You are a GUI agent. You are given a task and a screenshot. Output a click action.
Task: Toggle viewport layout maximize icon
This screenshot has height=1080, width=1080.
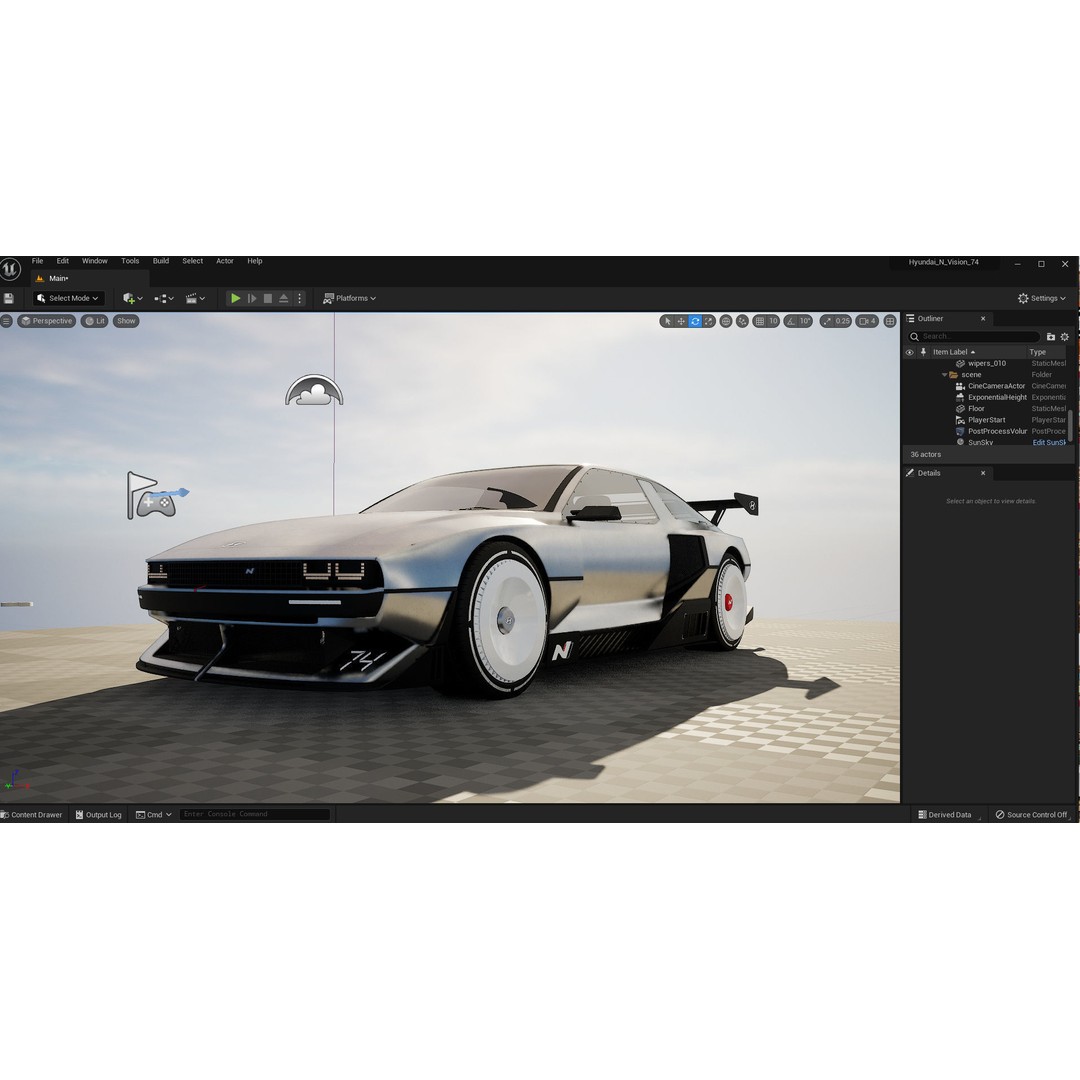tap(890, 321)
